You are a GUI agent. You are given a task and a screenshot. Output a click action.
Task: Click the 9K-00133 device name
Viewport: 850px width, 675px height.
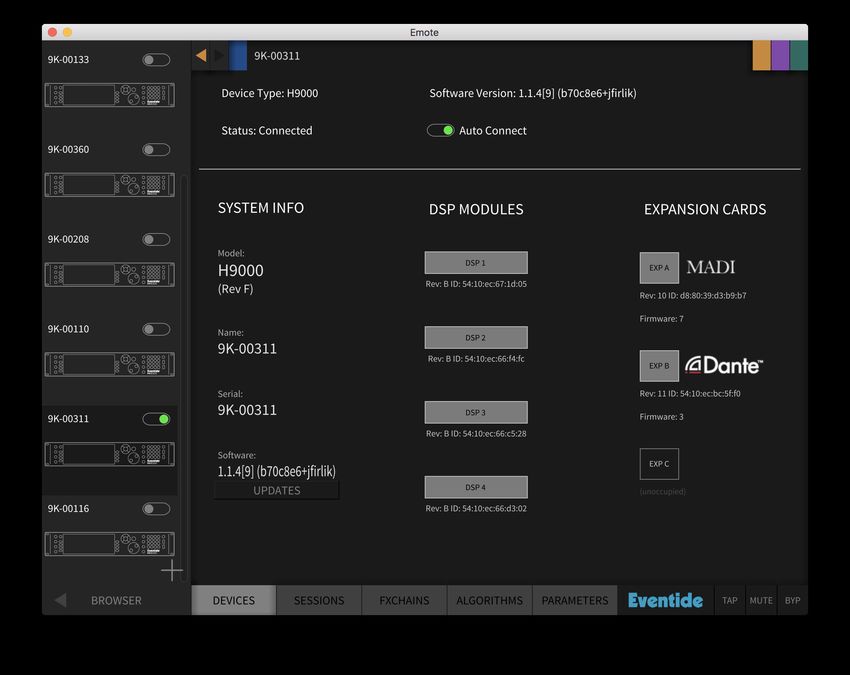click(x=68, y=60)
